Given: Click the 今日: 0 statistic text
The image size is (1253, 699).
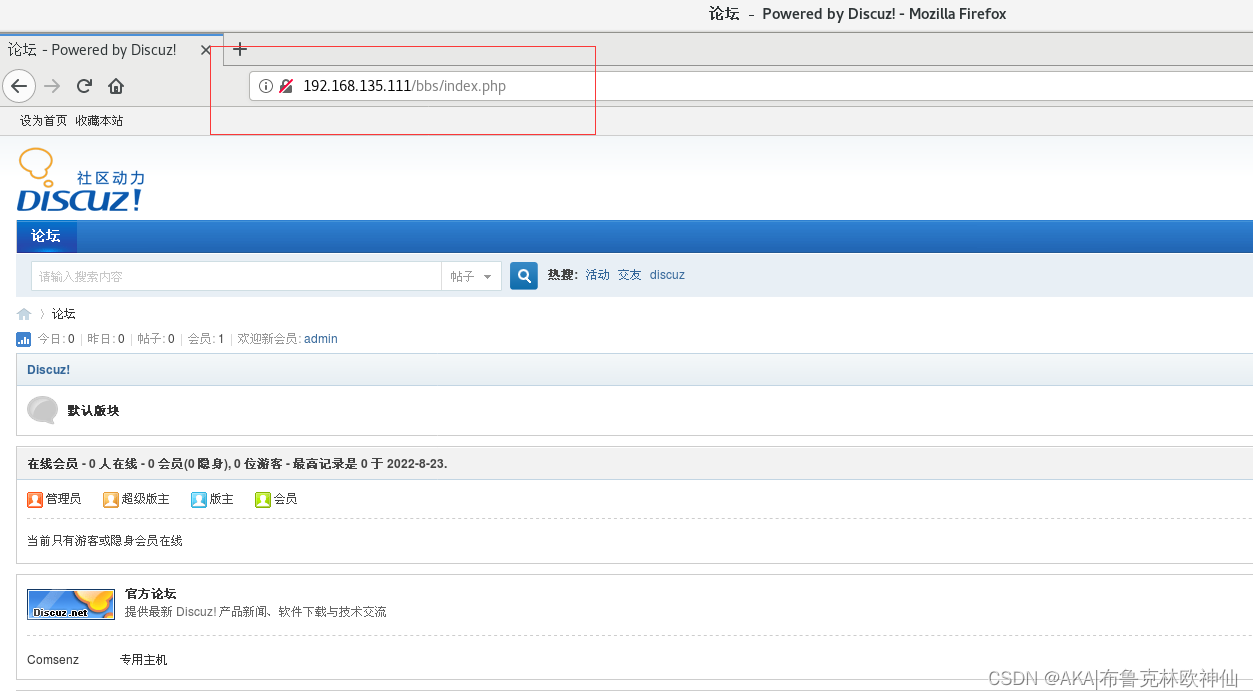Looking at the screenshot, I should pos(56,339).
